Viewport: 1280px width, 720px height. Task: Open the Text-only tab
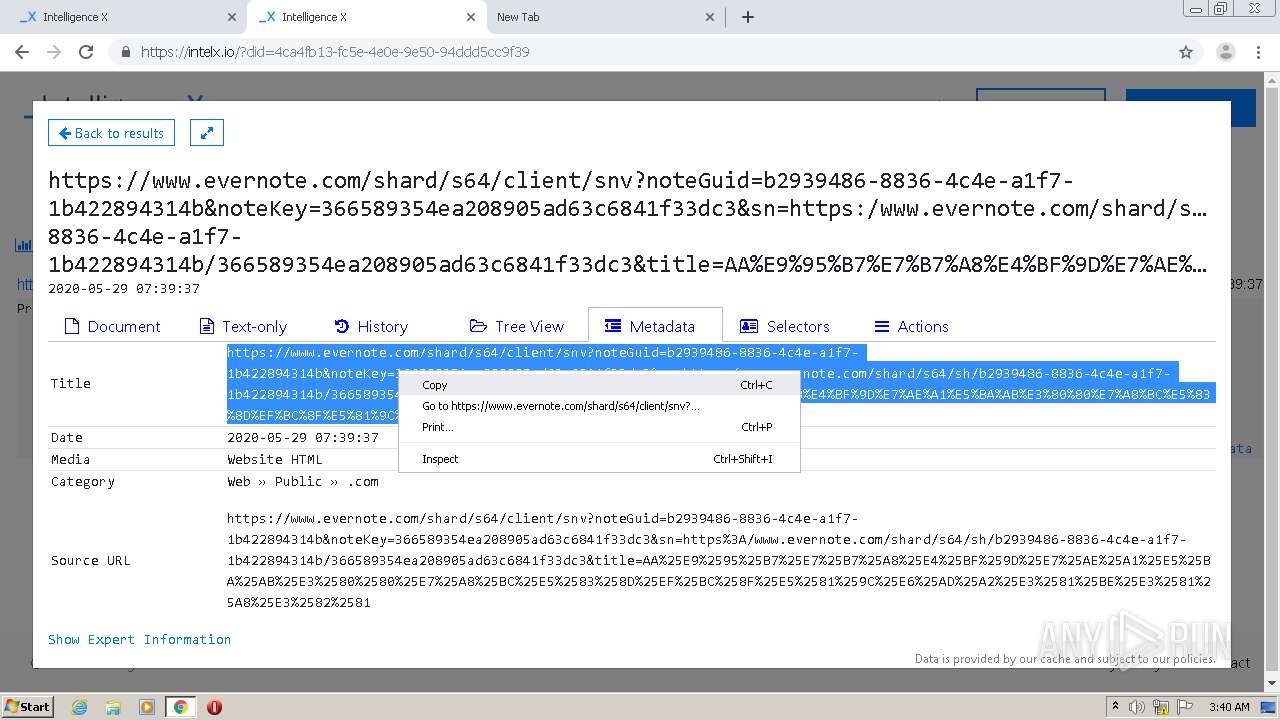(x=243, y=326)
